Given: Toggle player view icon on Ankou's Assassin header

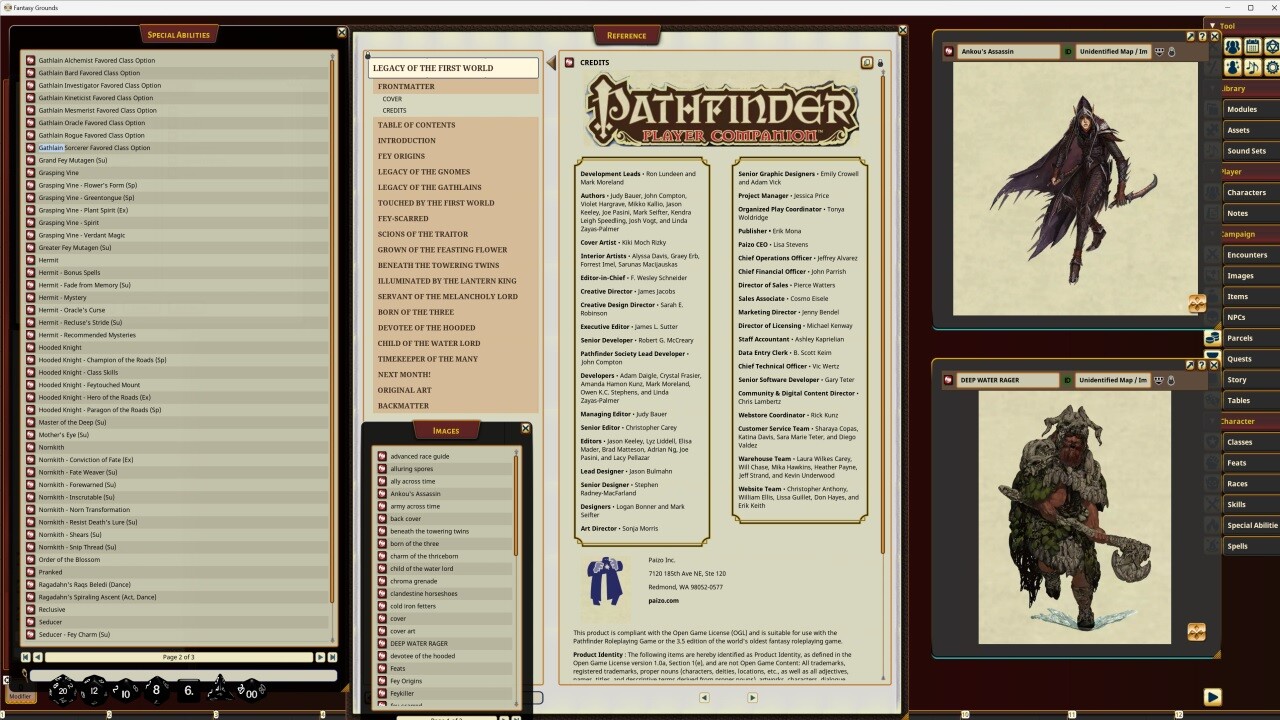Looking at the screenshot, I should [1159, 52].
